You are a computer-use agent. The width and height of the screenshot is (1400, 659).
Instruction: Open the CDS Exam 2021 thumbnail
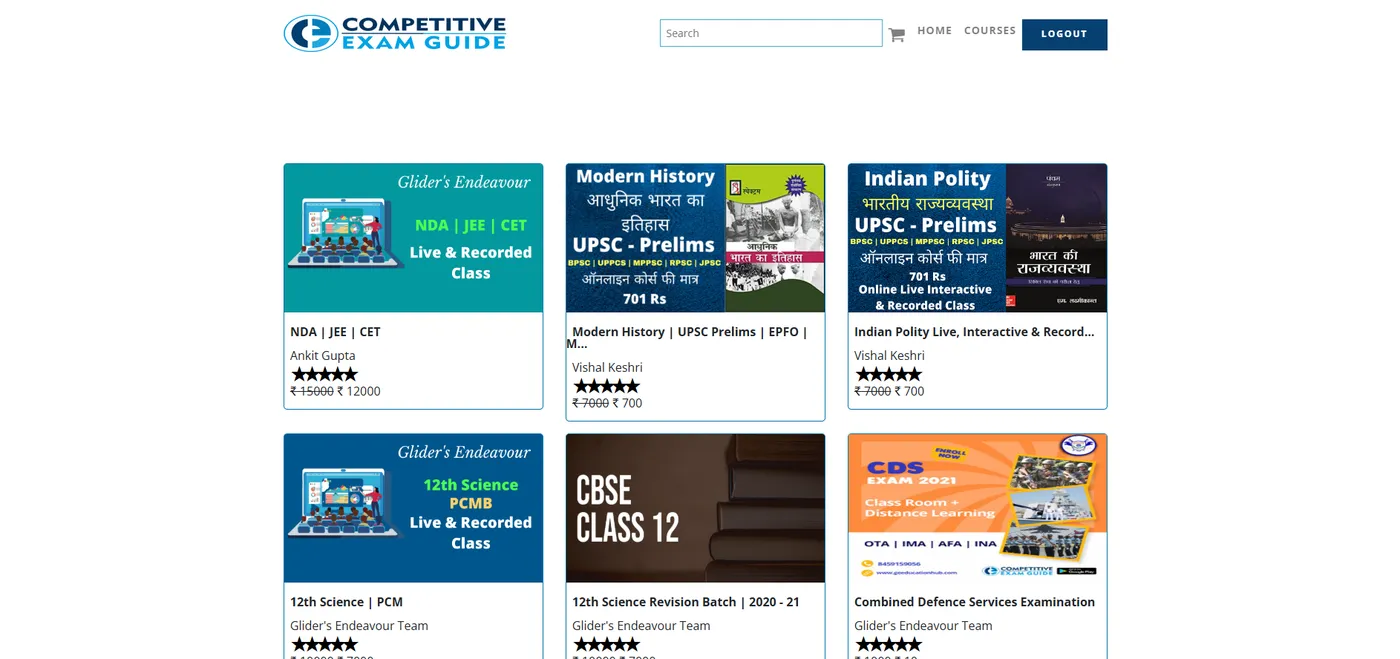click(977, 508)
